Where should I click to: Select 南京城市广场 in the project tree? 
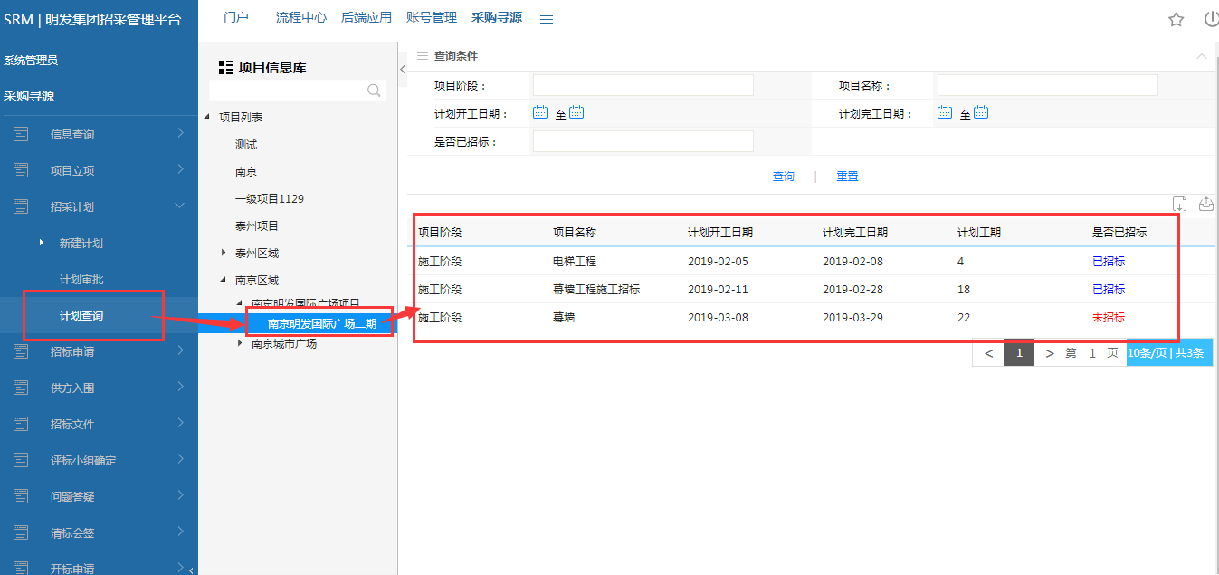[x=283, y=344]
